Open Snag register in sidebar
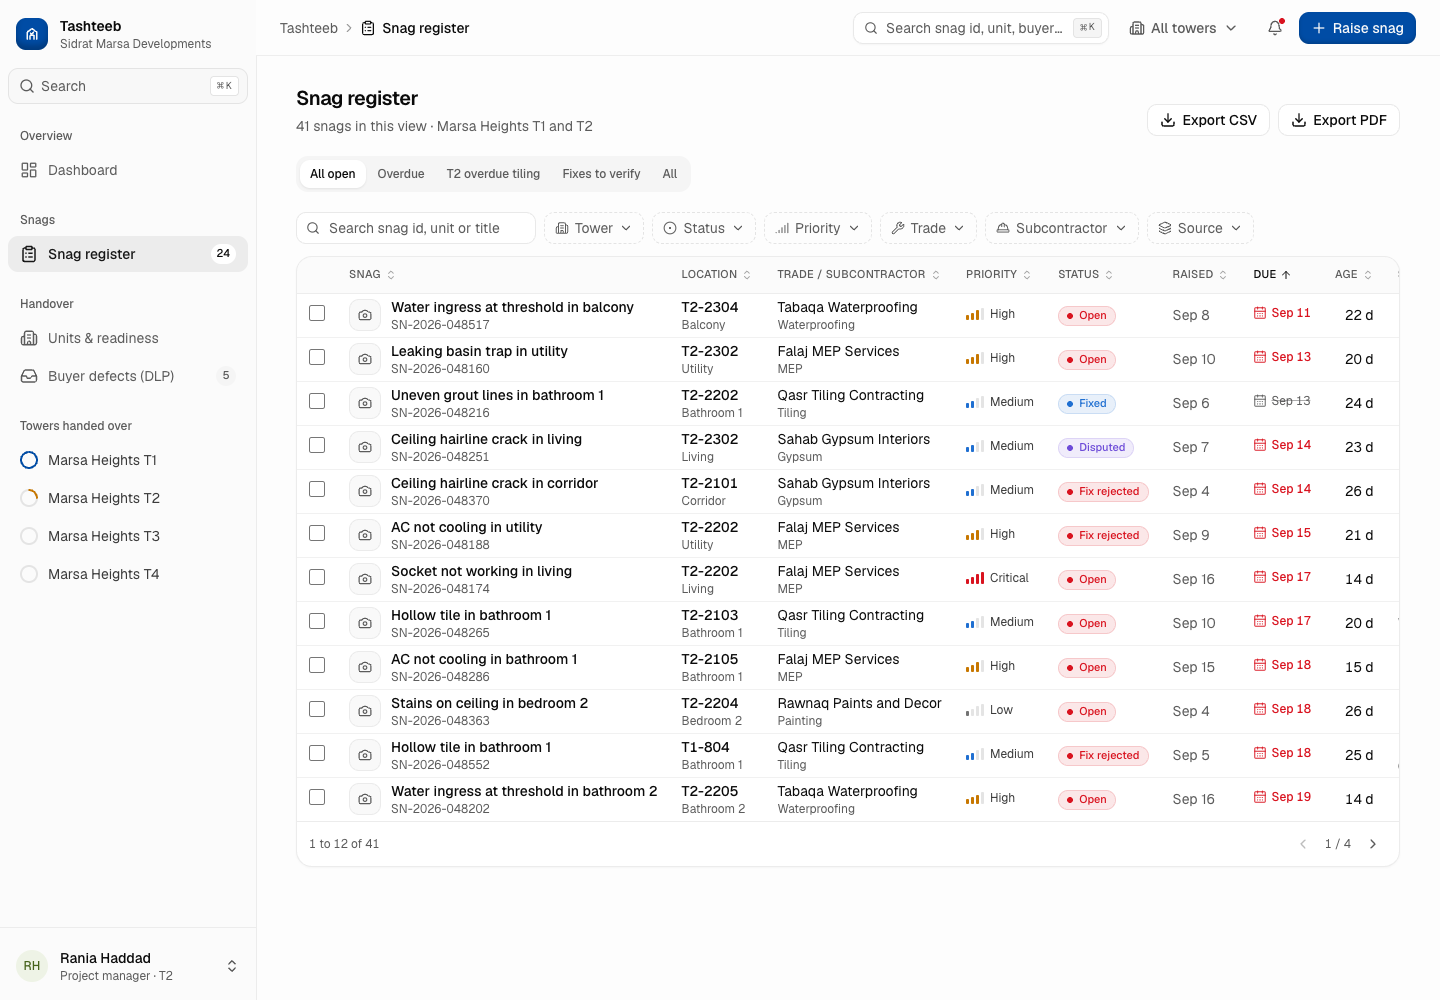Image resolution: width=1440 pixels, height=1000 pixels. point(128,254)
